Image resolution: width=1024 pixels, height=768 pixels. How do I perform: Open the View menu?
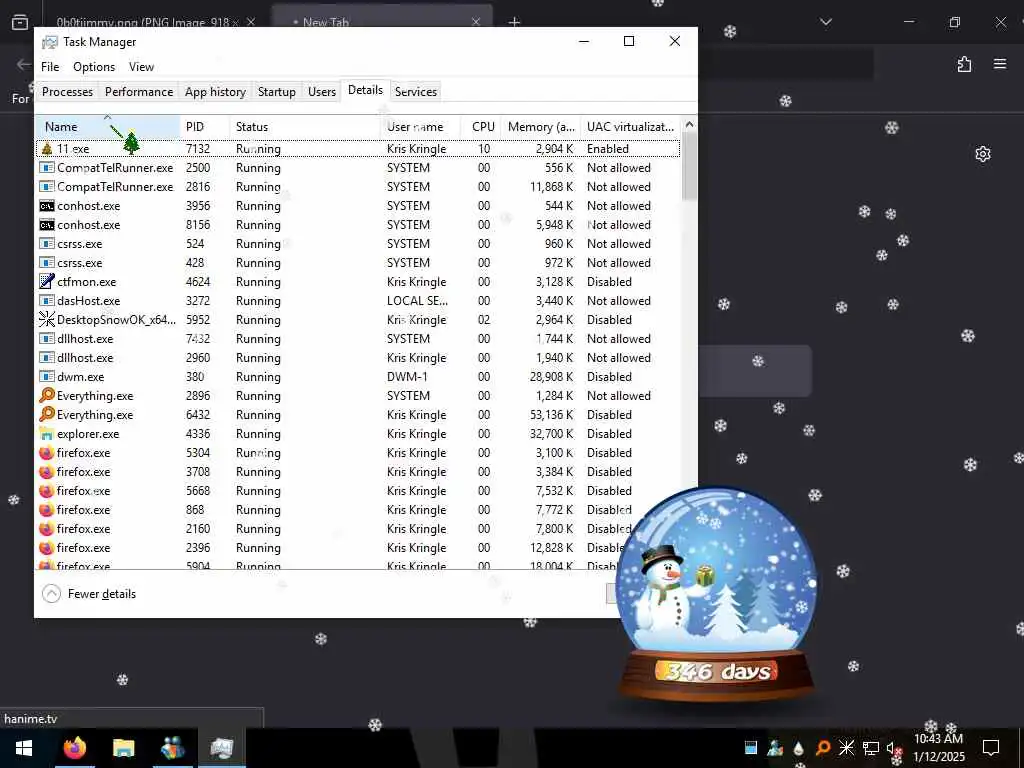pos(141,67)
